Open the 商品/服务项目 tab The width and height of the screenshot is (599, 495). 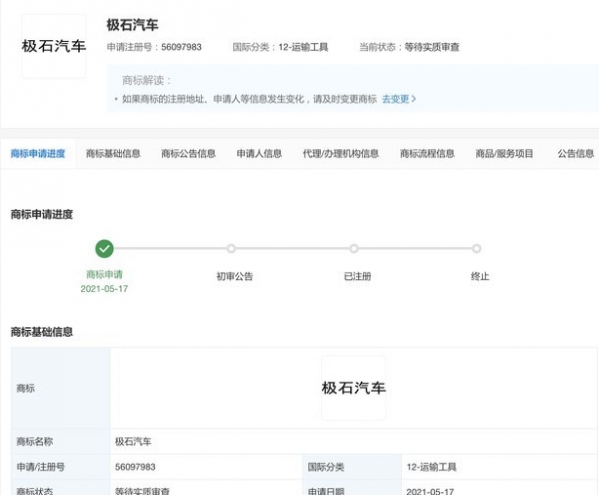504,154
